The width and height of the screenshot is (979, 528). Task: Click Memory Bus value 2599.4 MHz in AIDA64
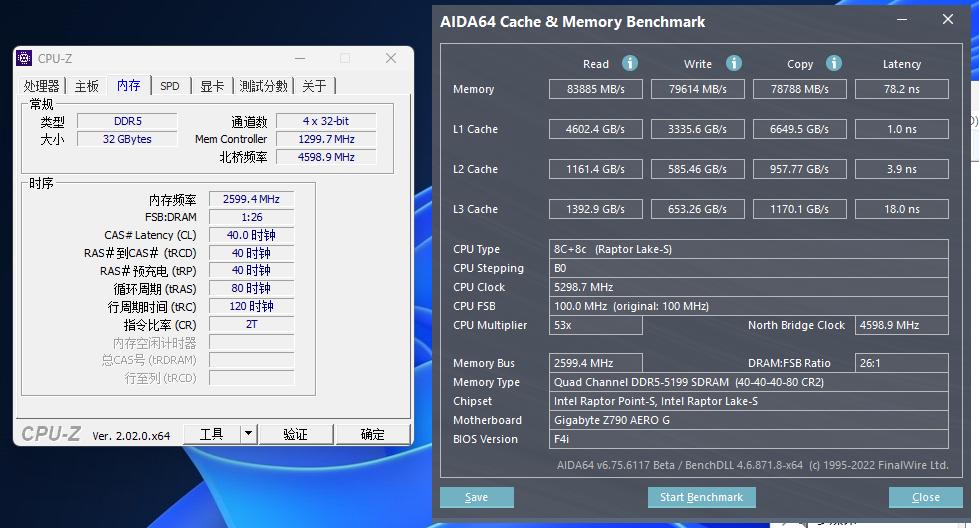[596, 363]
